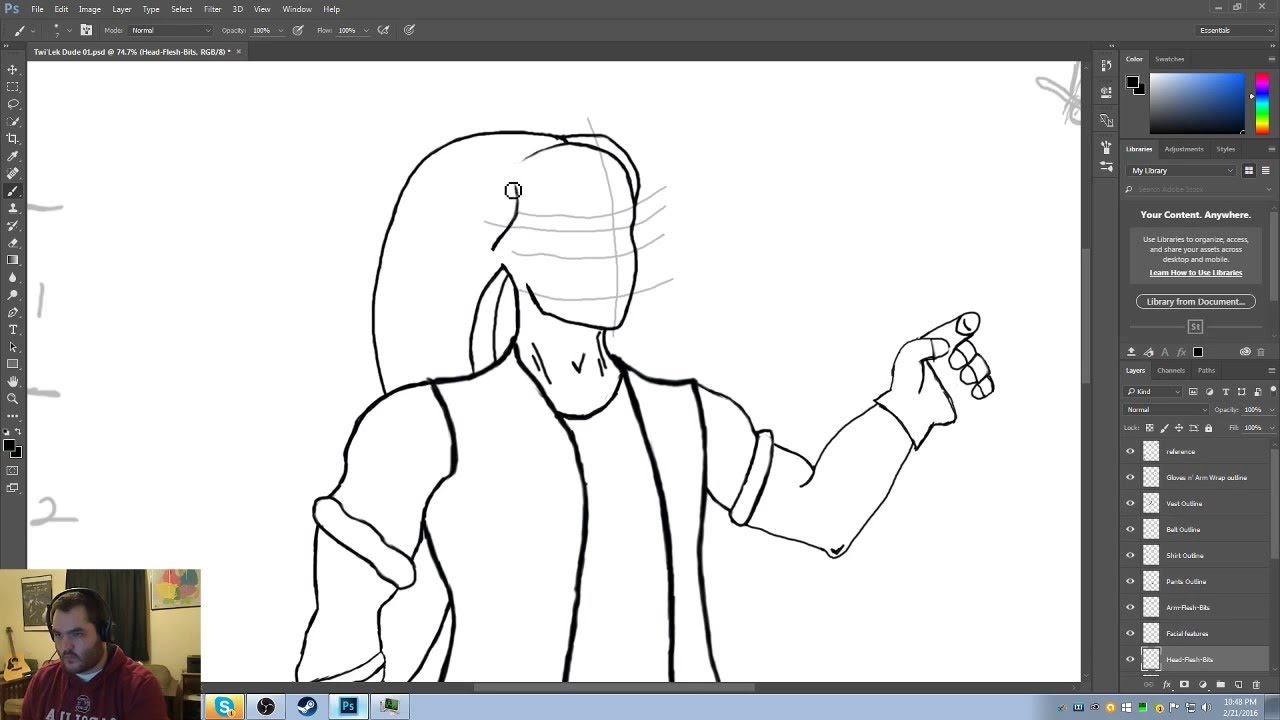Image resolution: width=1280 pixels, height=720 pixels.
Task: Hide the Vest Outline layer
Action: tap(1130, 503)
